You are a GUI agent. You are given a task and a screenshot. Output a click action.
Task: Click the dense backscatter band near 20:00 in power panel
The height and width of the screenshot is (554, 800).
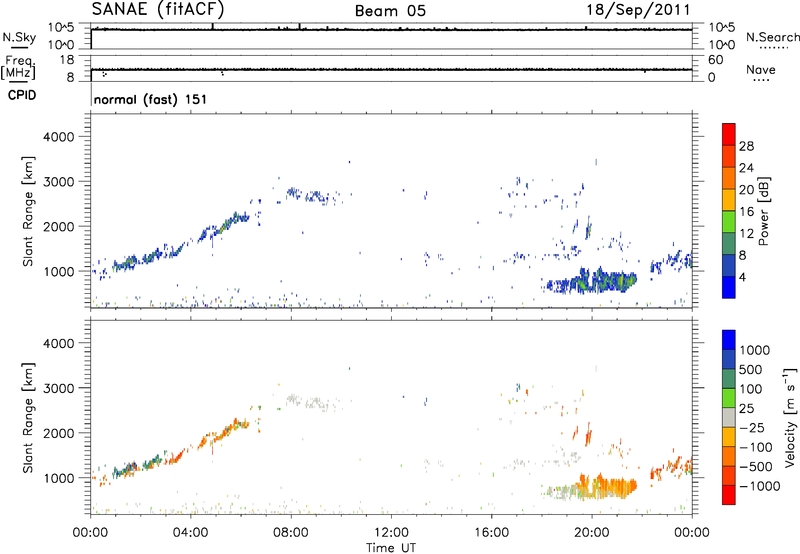point(592,281)
